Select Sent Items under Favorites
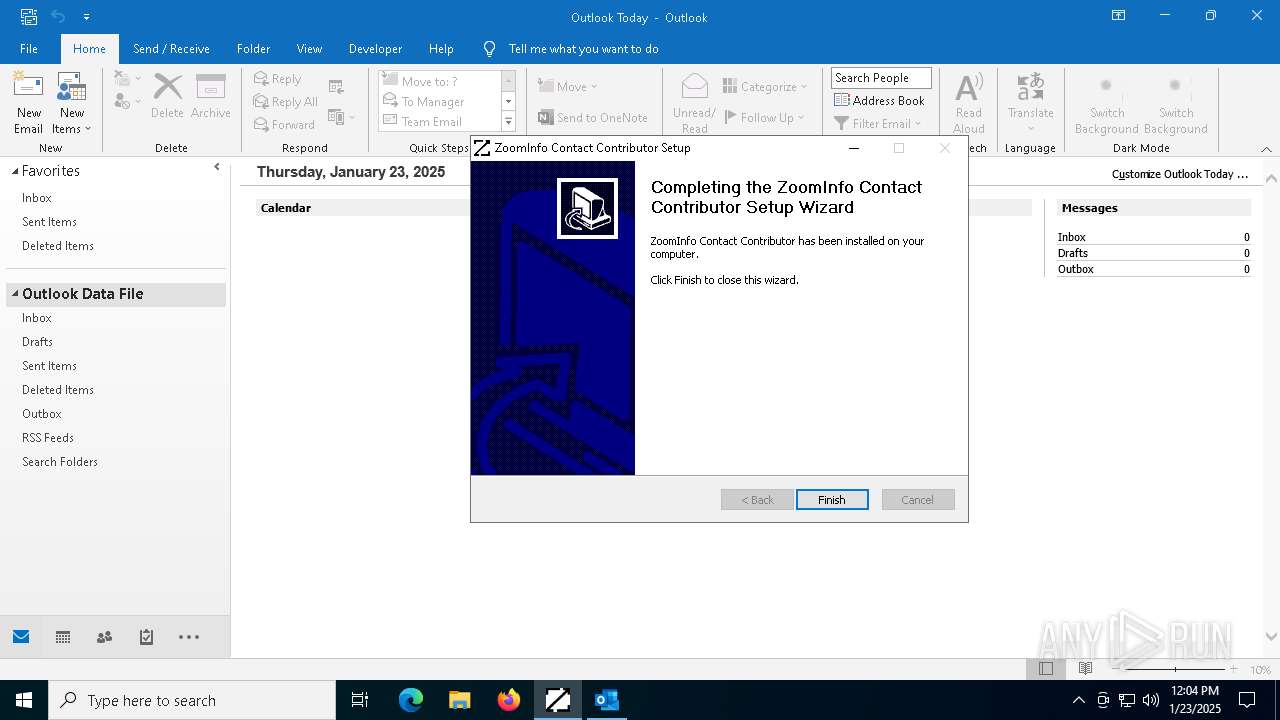The image size is (1280, 720). [x=49, y=222]
